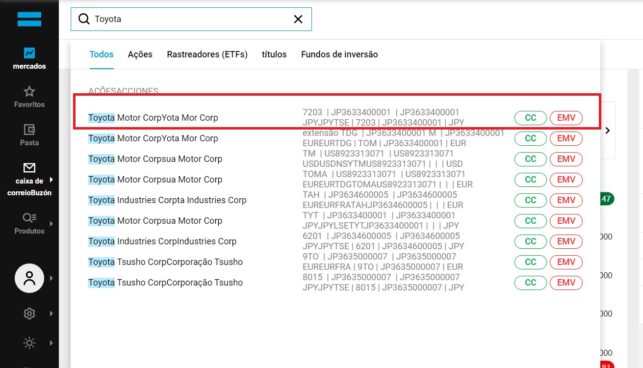Click EMV button for TOMA row
Viewport: 643px width, 368px height.
tap(566, 179)
